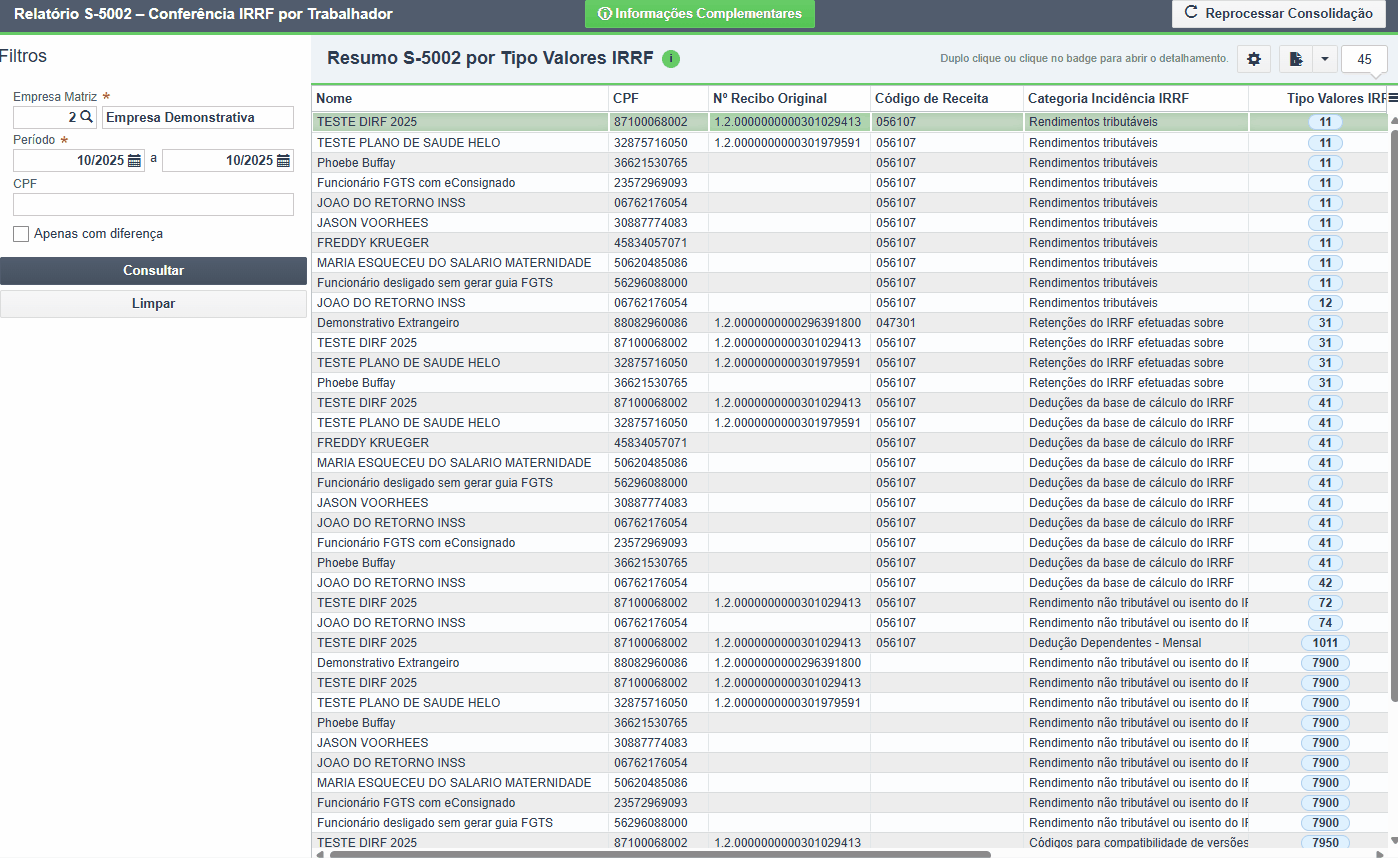Click the horizontal scrollbar of the grid
Image resolution: width=1398 pixels, height=858 pixels.
(x=660, y=854)
